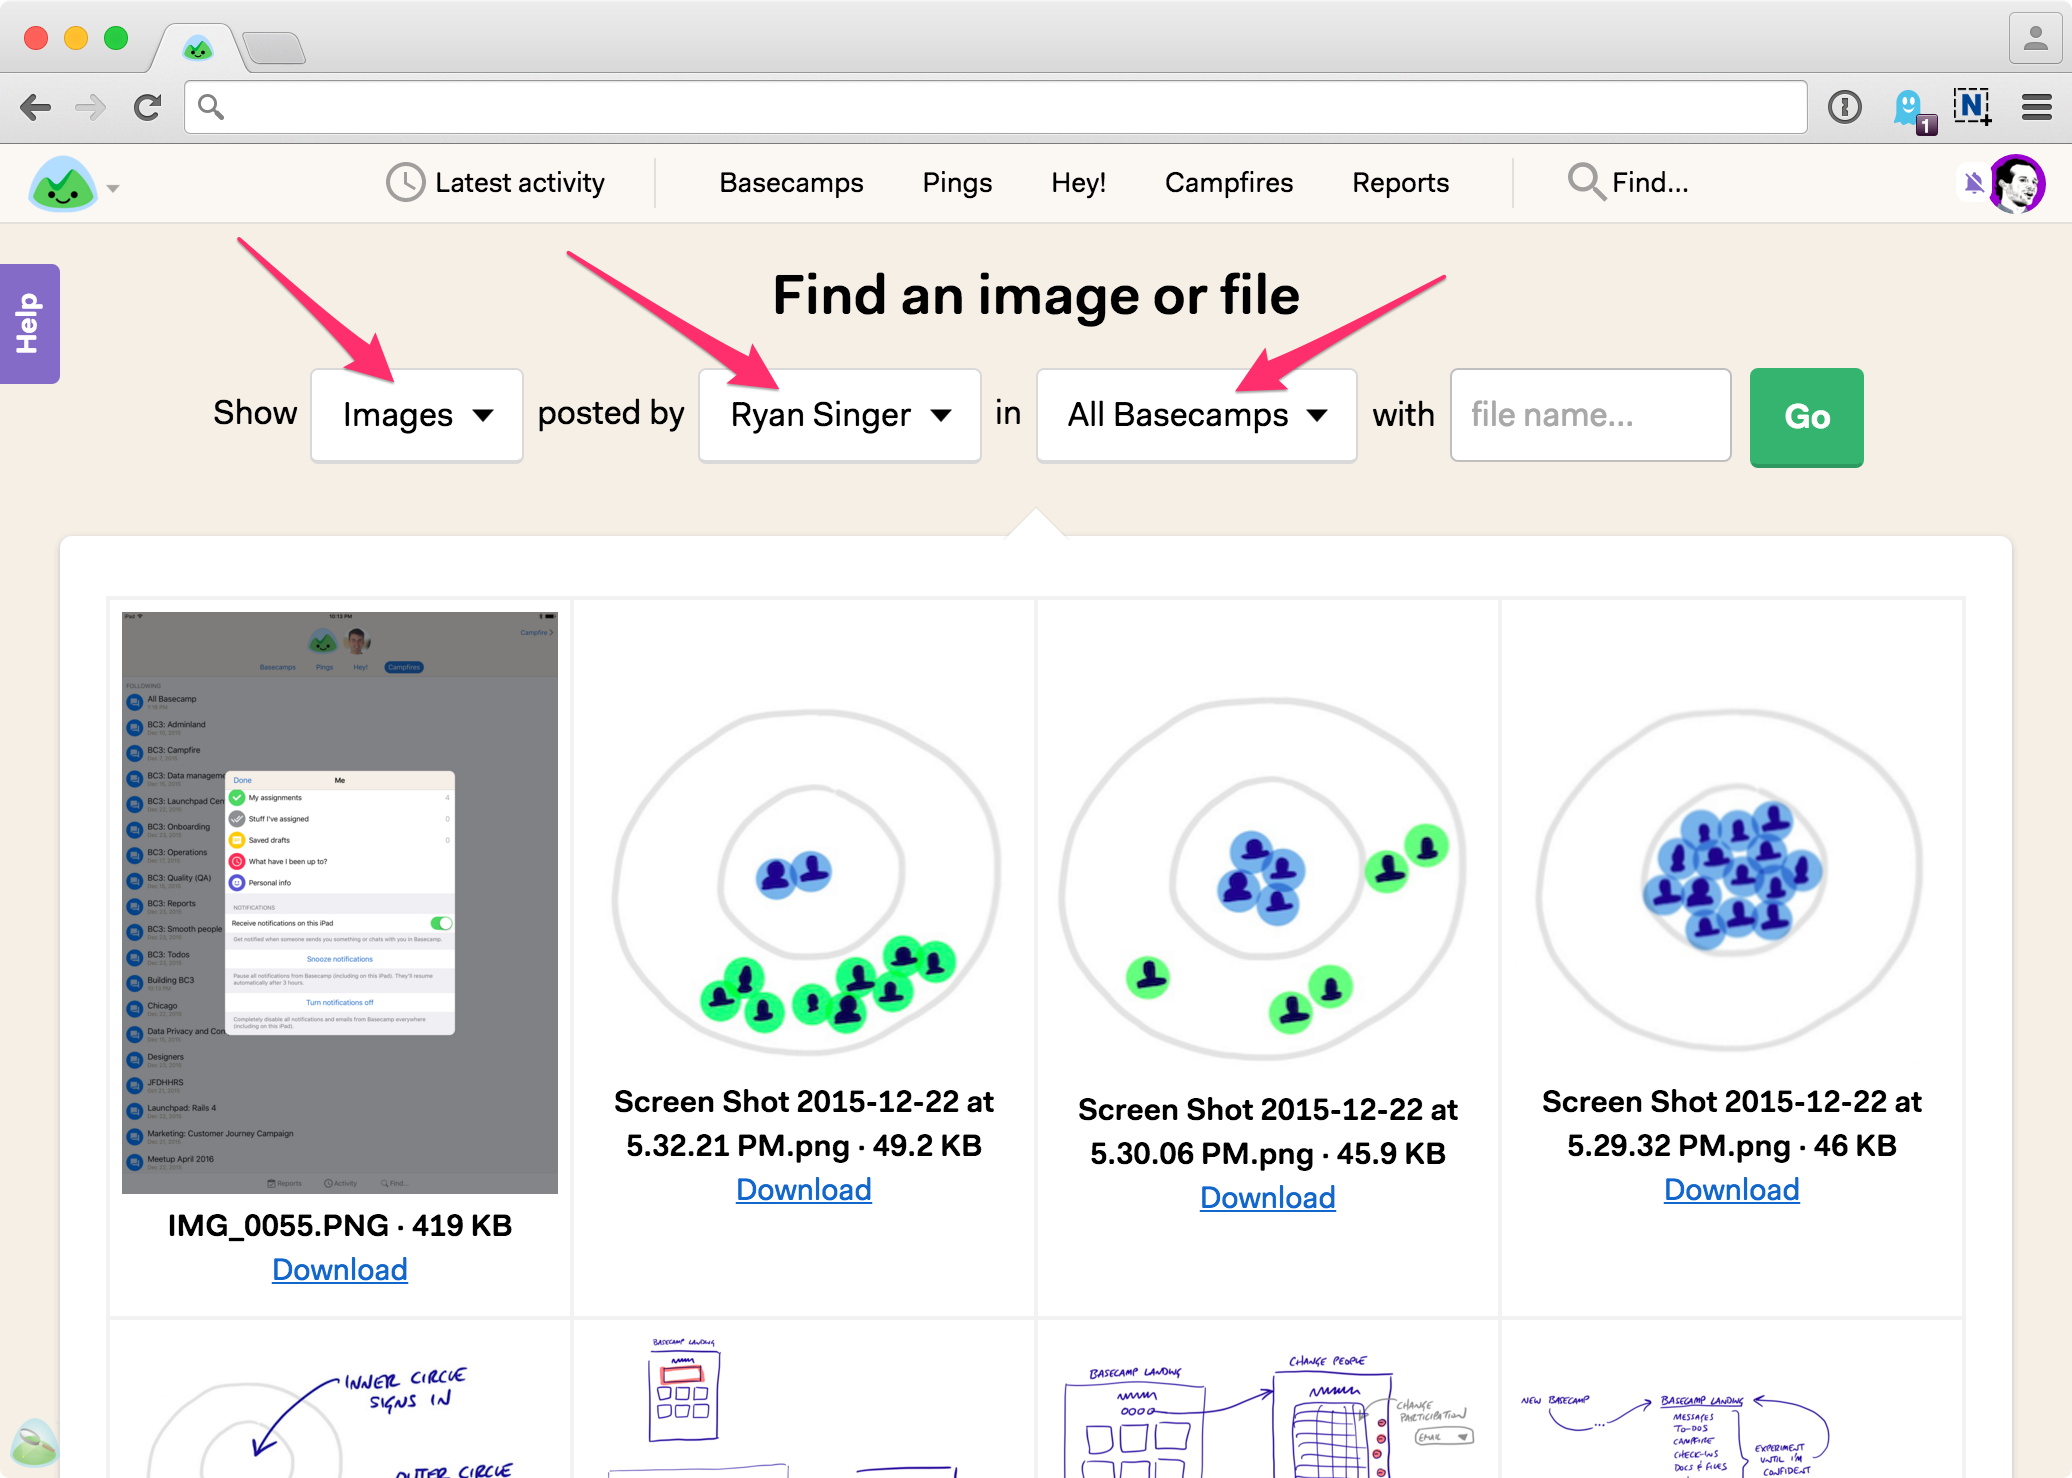This screenshot has height=1478, width=2072.
Task: Click the browser forward arrow
Action: coord(91,107)
